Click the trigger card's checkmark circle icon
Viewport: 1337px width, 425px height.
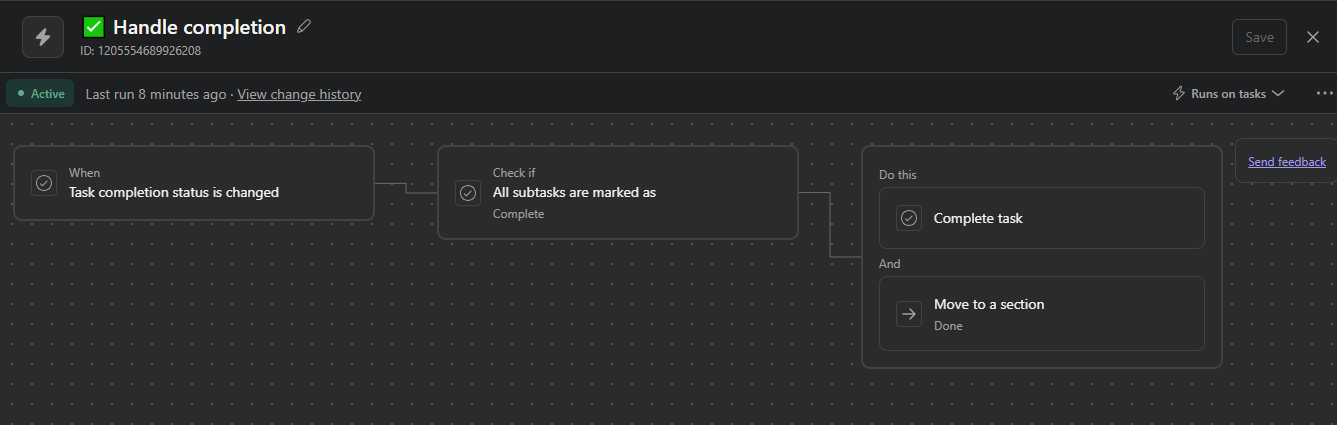pyautogui.click(x=44, y=183)
